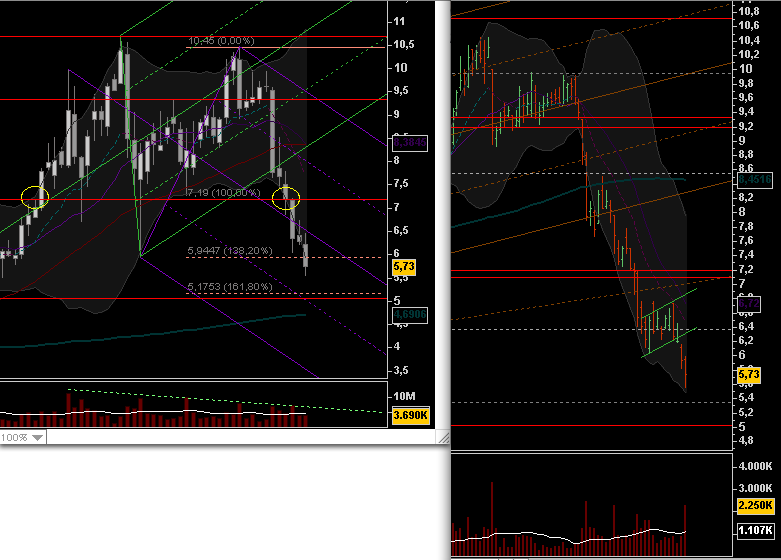Click the 4.000K volume axis label
781x560 pixels.
(755, 466)
